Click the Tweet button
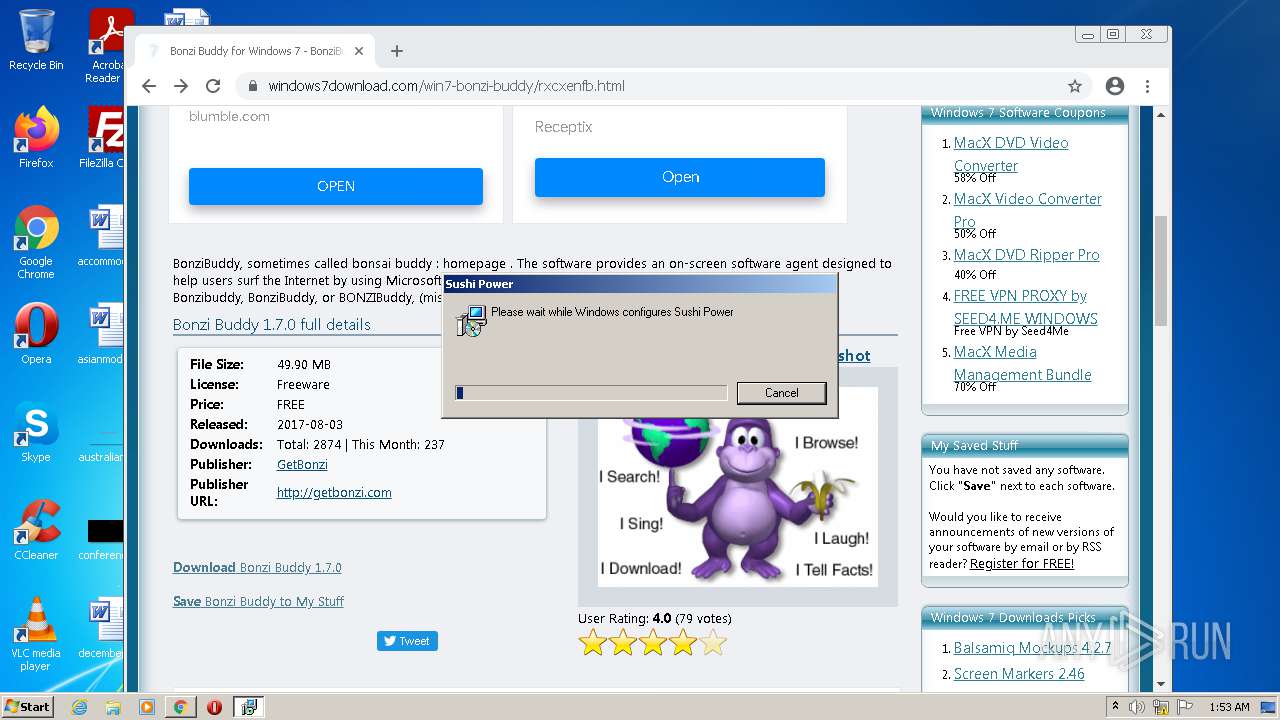Screen dimensions: 1280x720 (407, 641)
